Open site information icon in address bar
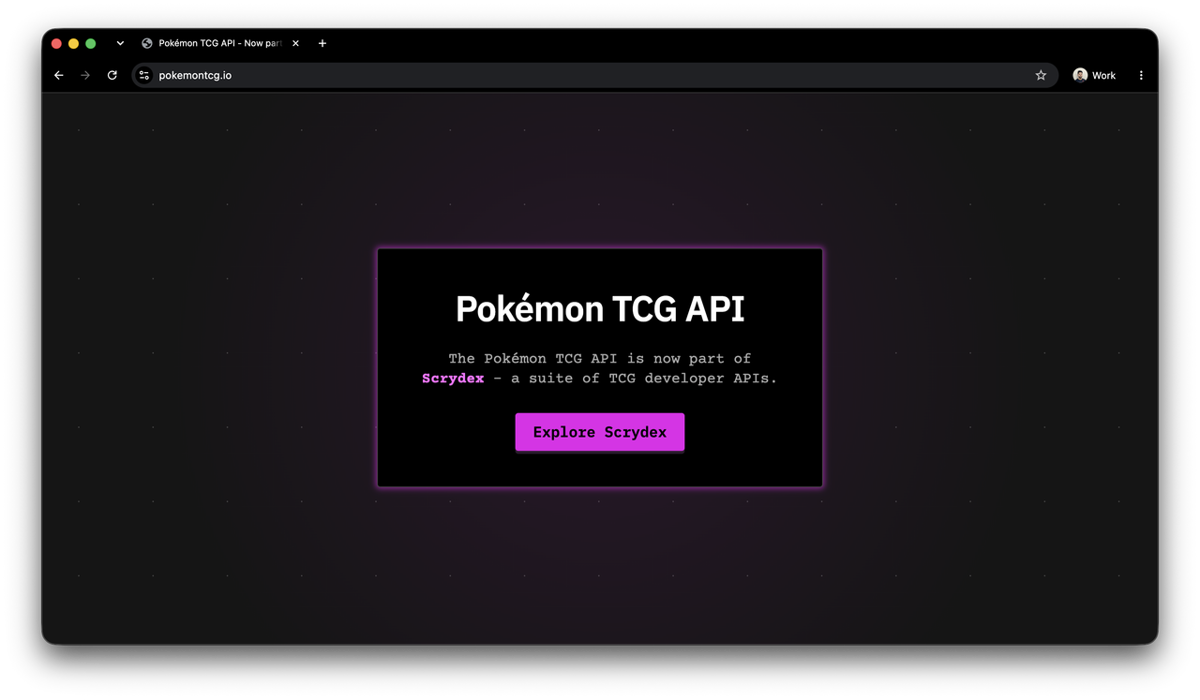Screen dimensions: 1200x700 [x=144, y=75]
